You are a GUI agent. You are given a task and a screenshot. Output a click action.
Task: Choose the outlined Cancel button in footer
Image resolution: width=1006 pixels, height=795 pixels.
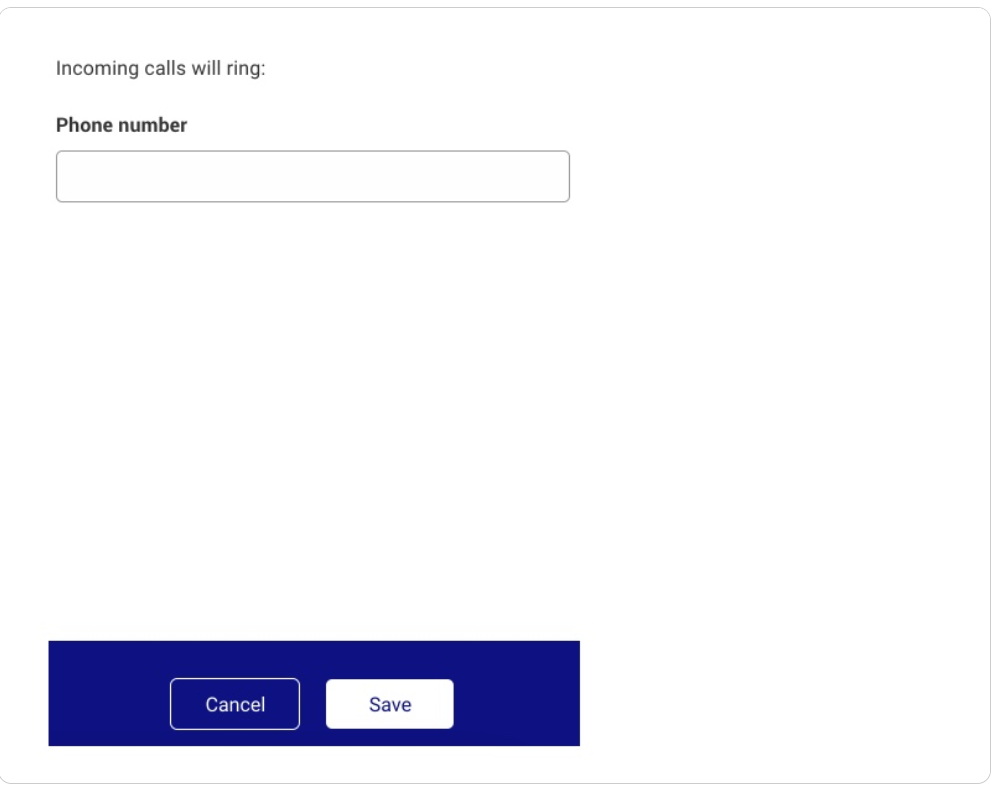point(235,704)
